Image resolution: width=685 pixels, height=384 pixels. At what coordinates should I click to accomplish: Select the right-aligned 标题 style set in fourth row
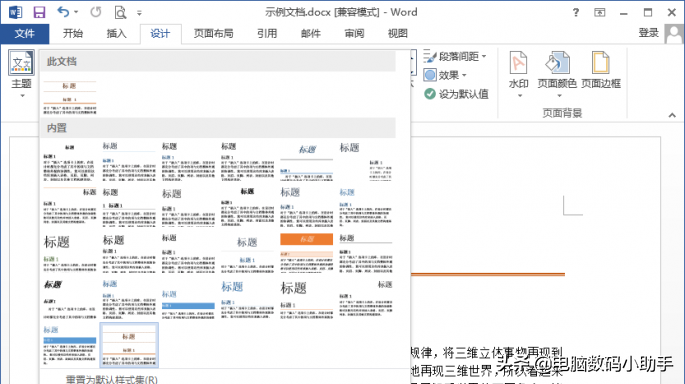click(366, 300)
